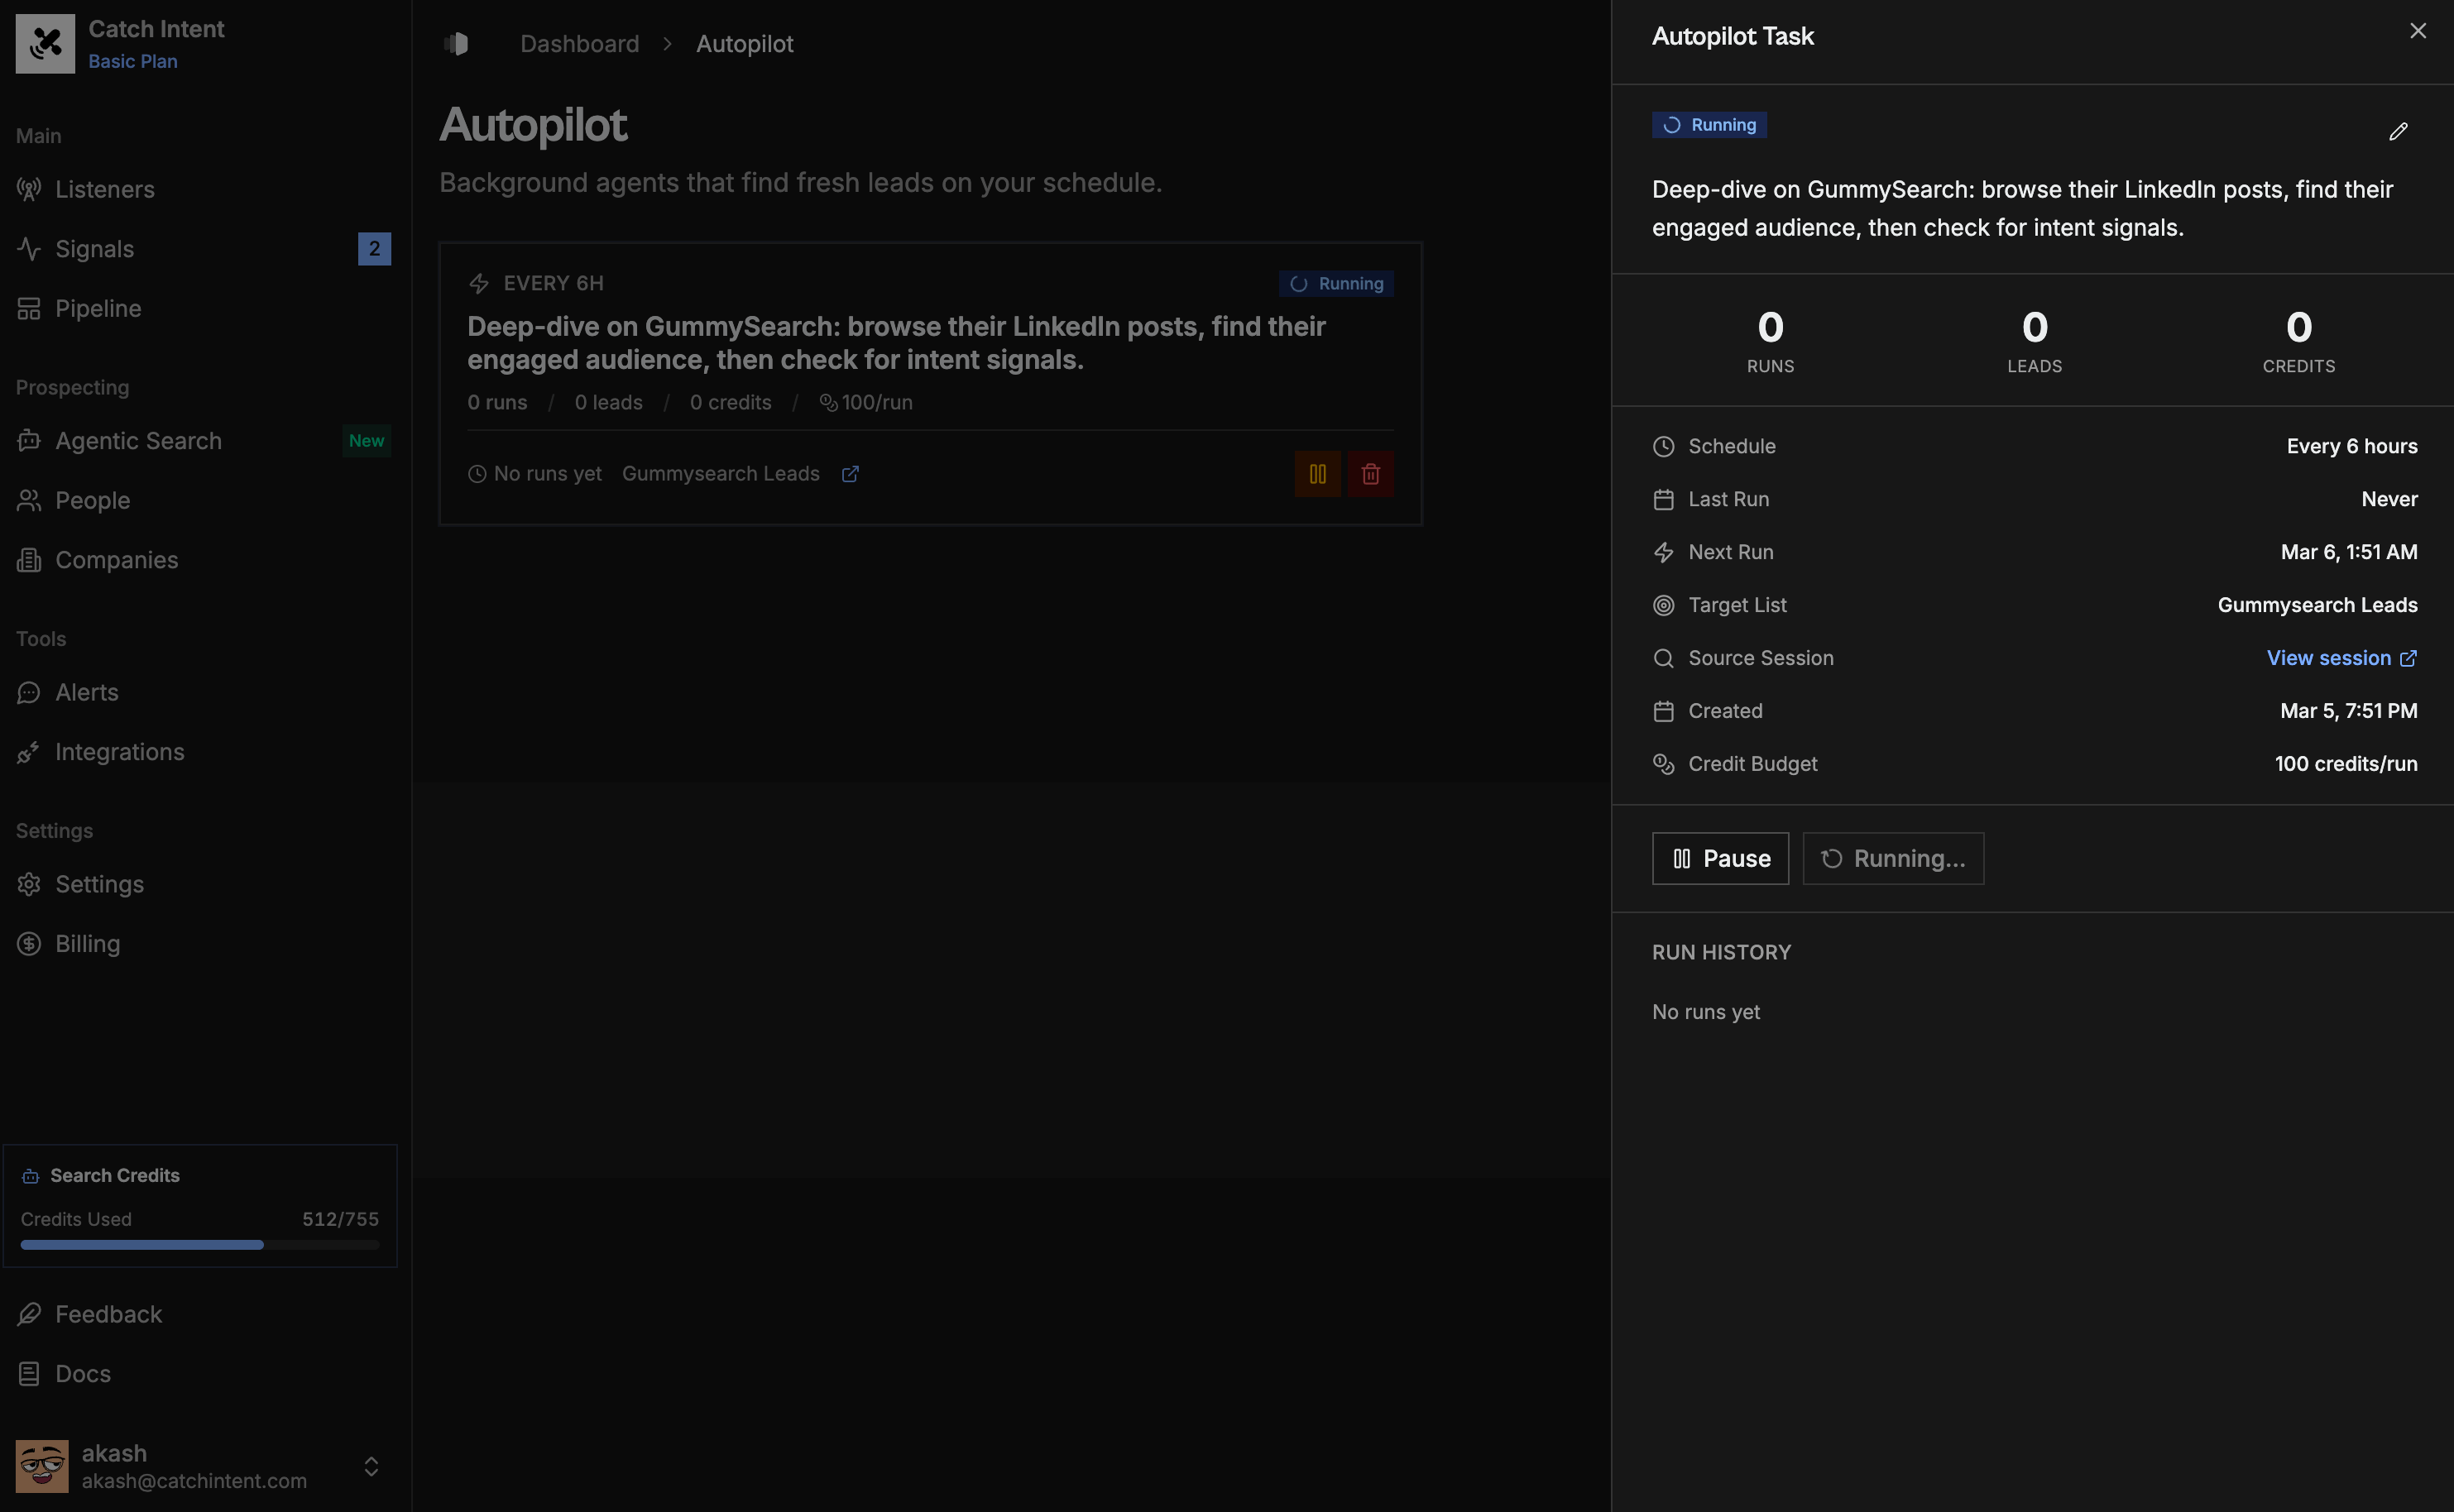Expand the akash account switcher
The height and width of the screenshot is (1512, 2454).
371,1466
